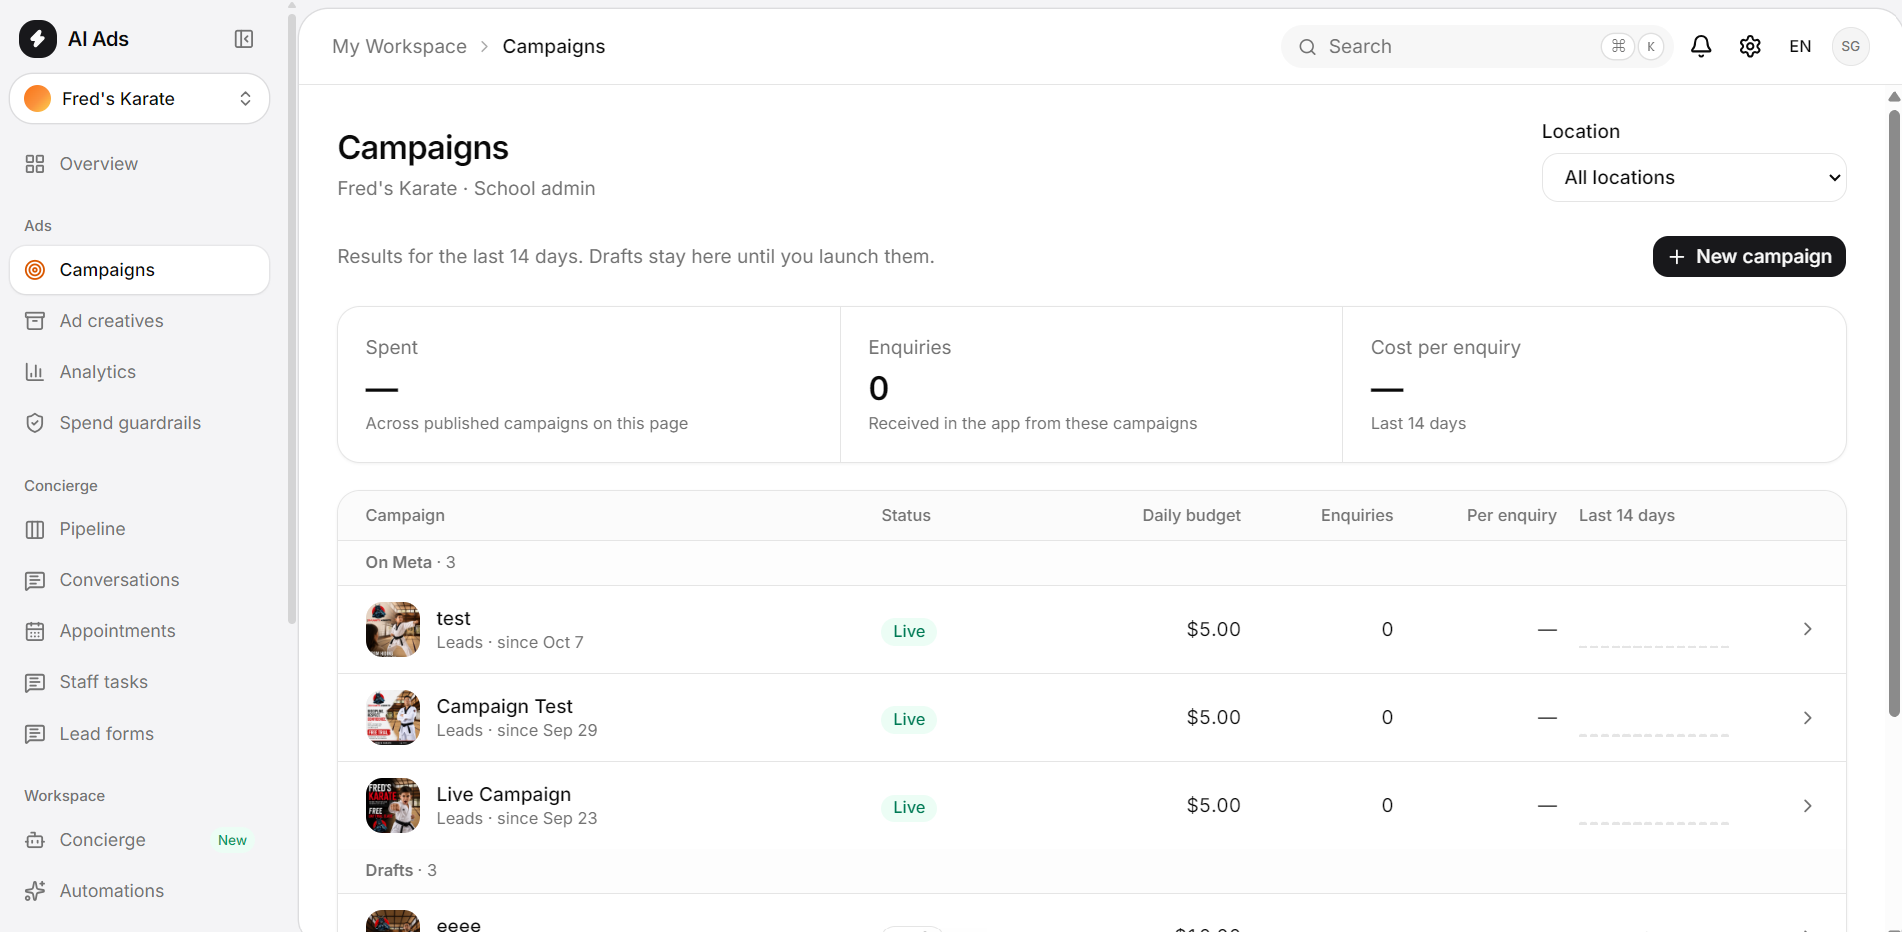The height and width of the screenshot is (932, 1902).
Task: Open Analytics in the sidebar
Action: 139,372
